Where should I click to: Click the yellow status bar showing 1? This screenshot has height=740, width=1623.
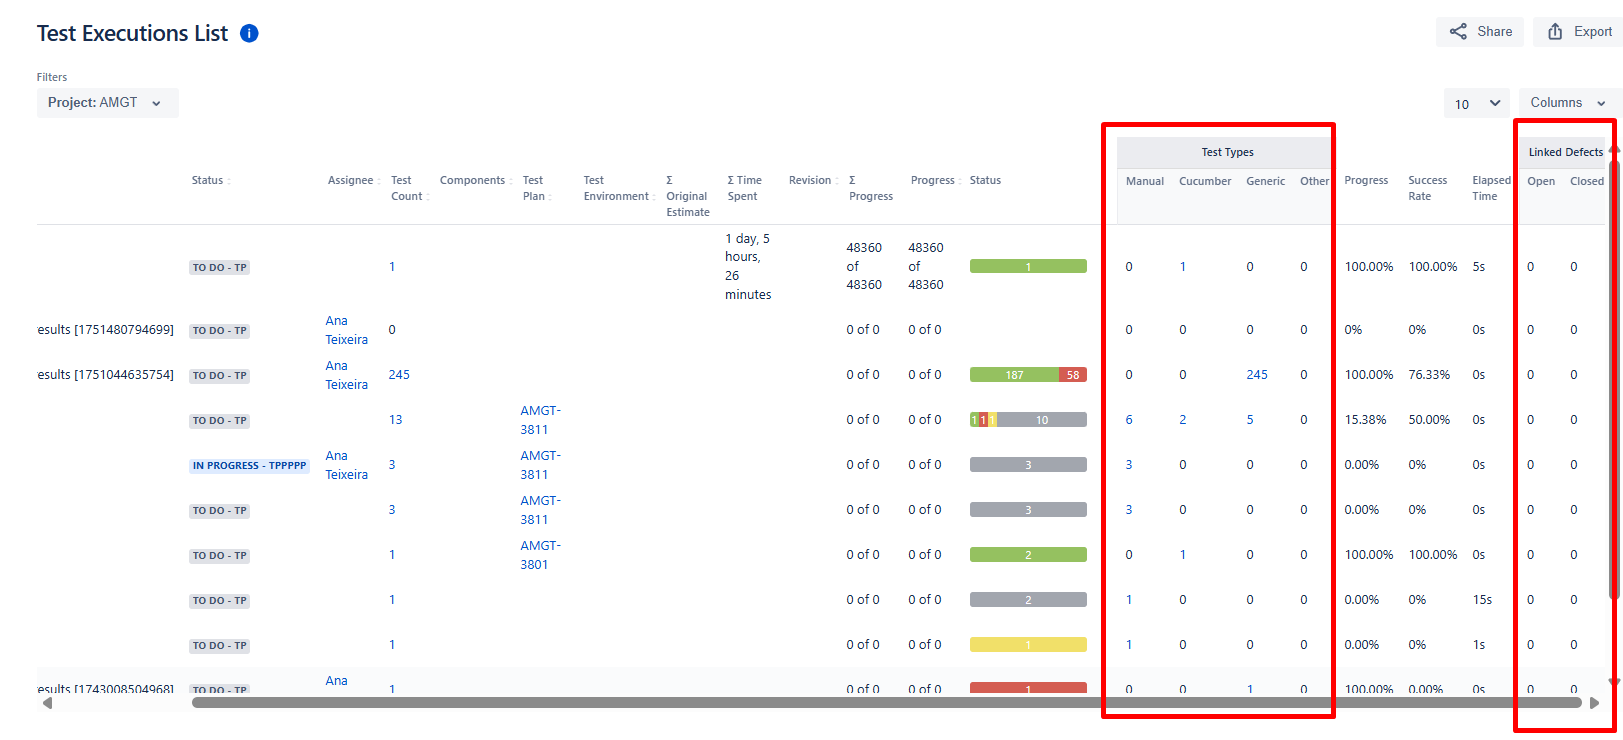(1028, 645)
